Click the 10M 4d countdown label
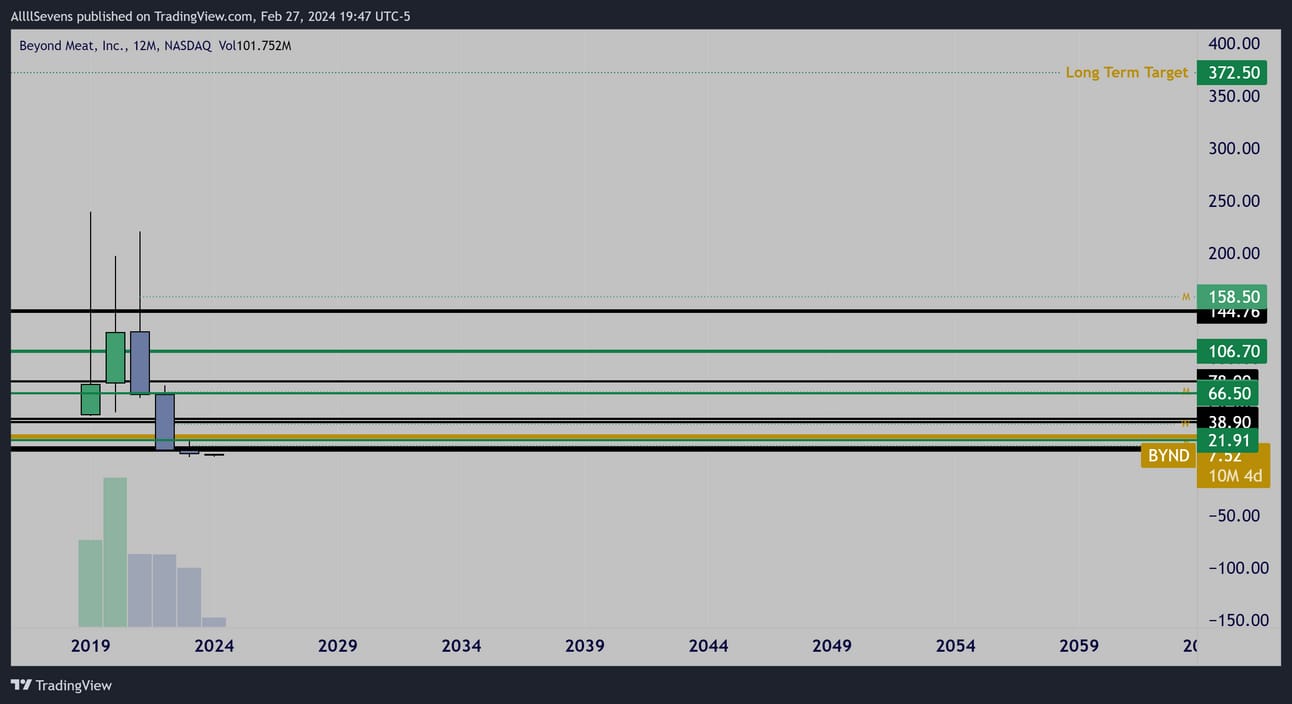The height and width of the screenshot is (704, 1292). (1233, 476)
